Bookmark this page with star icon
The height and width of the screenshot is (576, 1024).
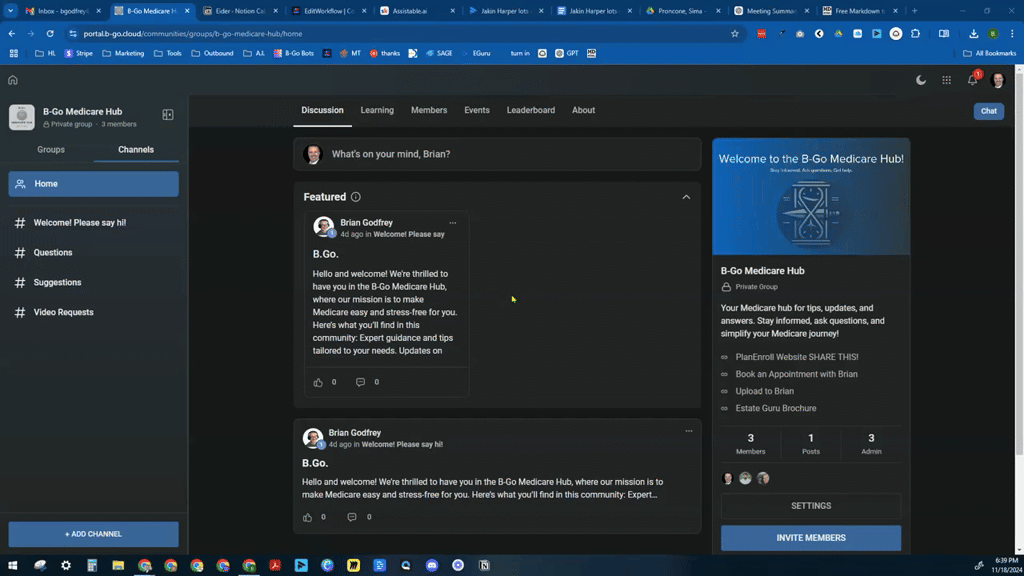pyautogui.click(x=735, y=33)
